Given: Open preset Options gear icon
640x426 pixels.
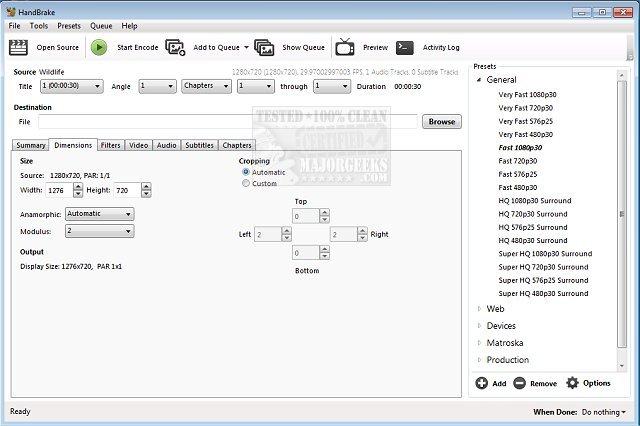Looking at the screenshot, I should click(x=573, y=383).
